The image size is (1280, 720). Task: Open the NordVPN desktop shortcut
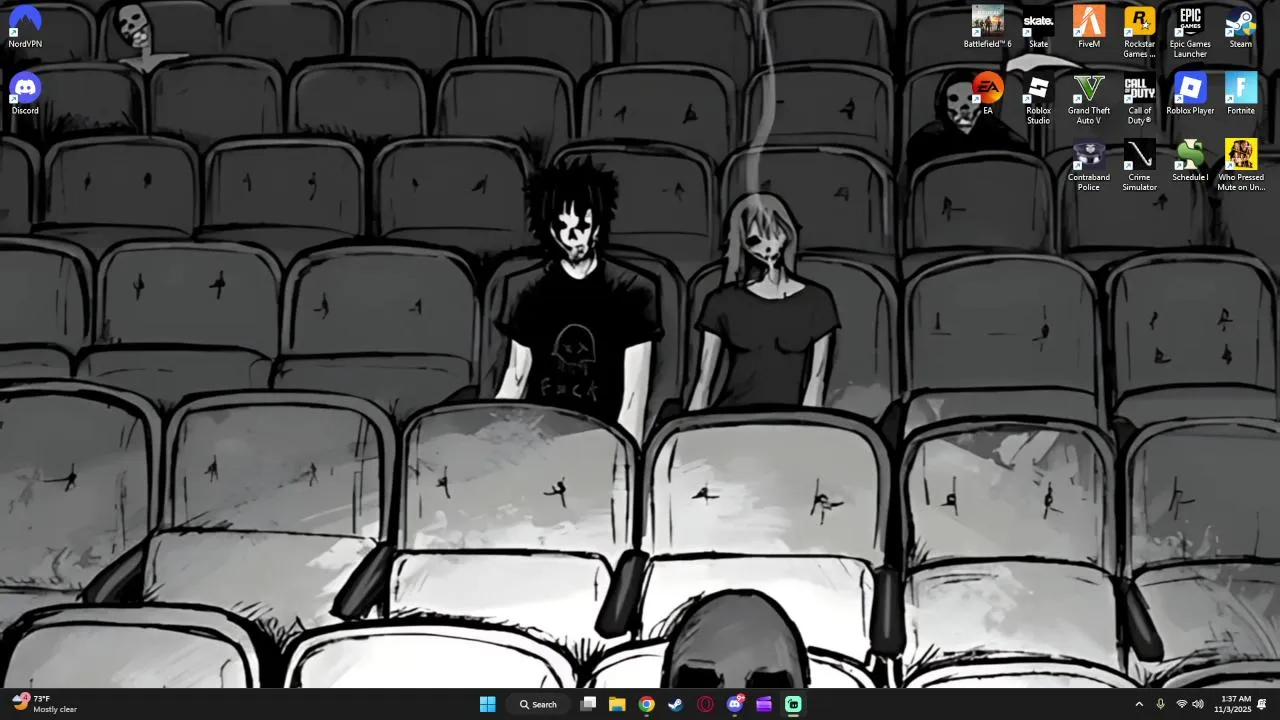pyautogui.click(x=25, y=27)
